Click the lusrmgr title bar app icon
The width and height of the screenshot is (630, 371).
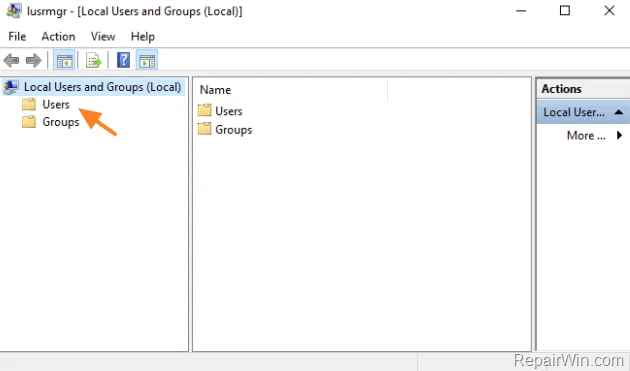tap(14, 11)
